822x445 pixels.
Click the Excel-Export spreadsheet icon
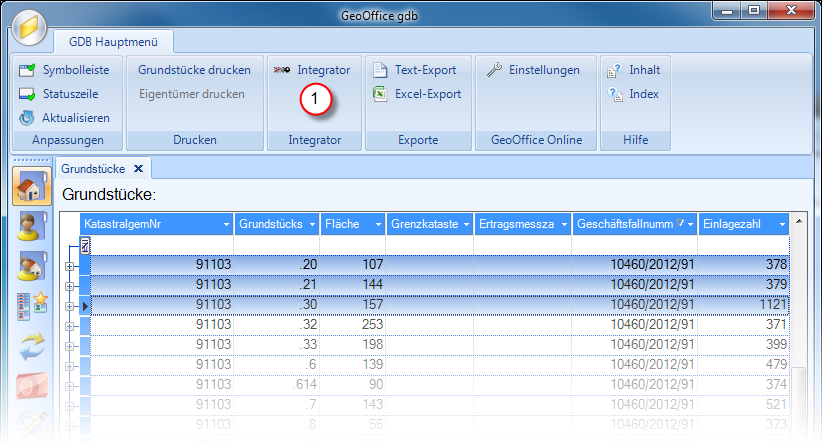tap(380, 94)
